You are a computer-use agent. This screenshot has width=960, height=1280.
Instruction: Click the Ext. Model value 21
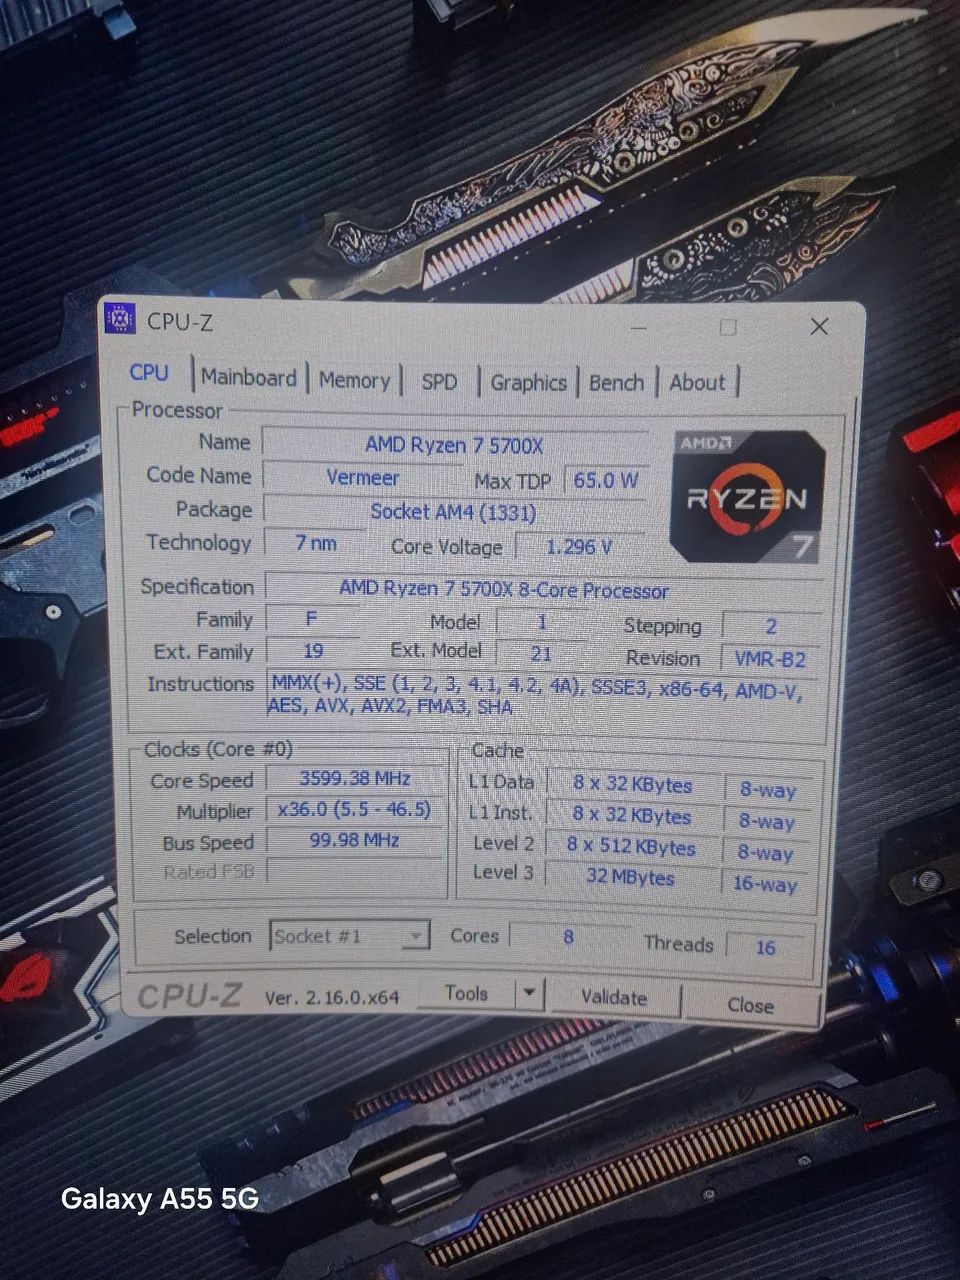pyautogui.click(x=541, y=654)
